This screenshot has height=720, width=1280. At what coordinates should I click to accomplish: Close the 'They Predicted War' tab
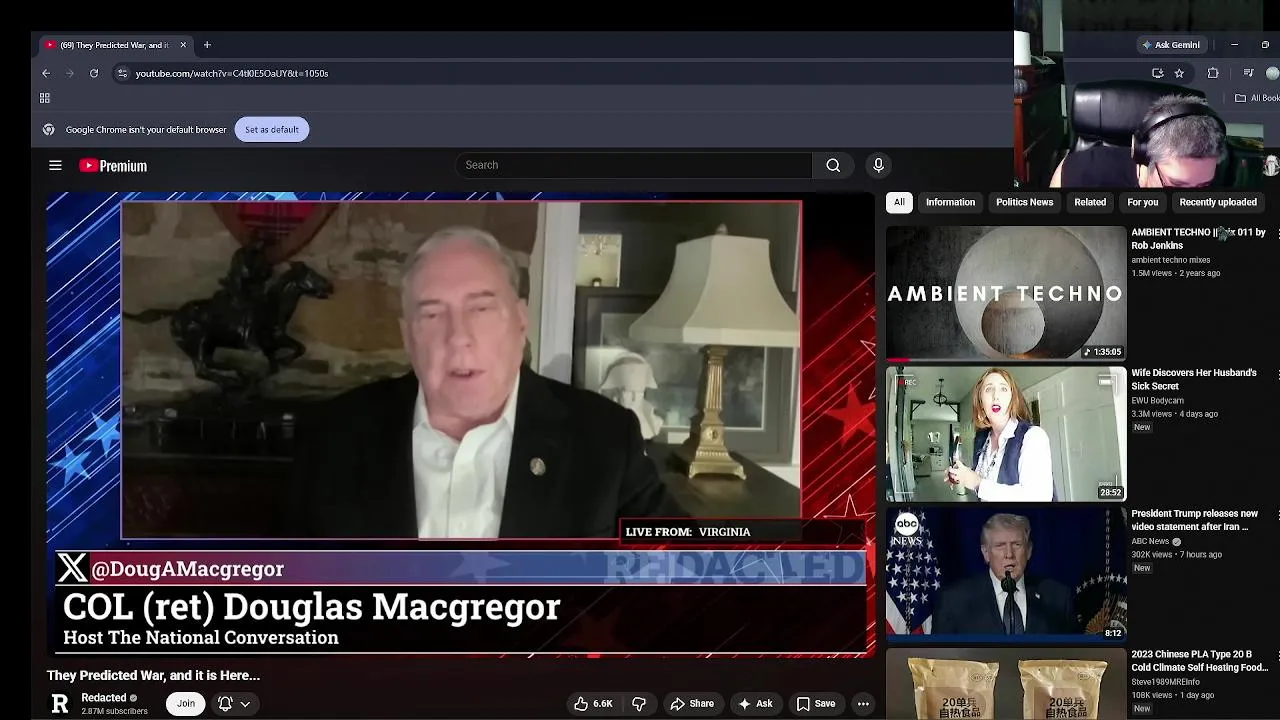(183, 45)
